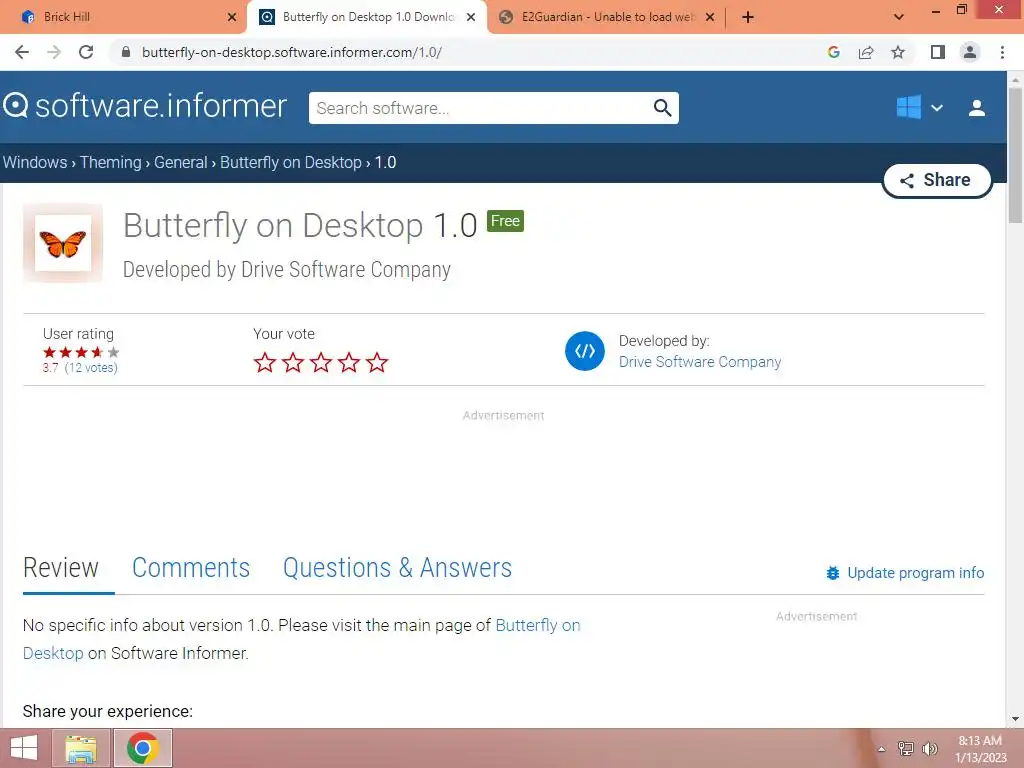The height and width of the screenshot is (768, 1024).
Task: Show hidden tray icons
Action: coord(881,749)
